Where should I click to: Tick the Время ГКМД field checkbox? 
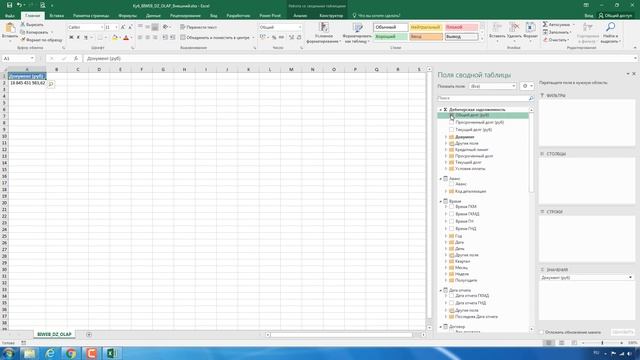pyautogui.click(x=452, y=214)
